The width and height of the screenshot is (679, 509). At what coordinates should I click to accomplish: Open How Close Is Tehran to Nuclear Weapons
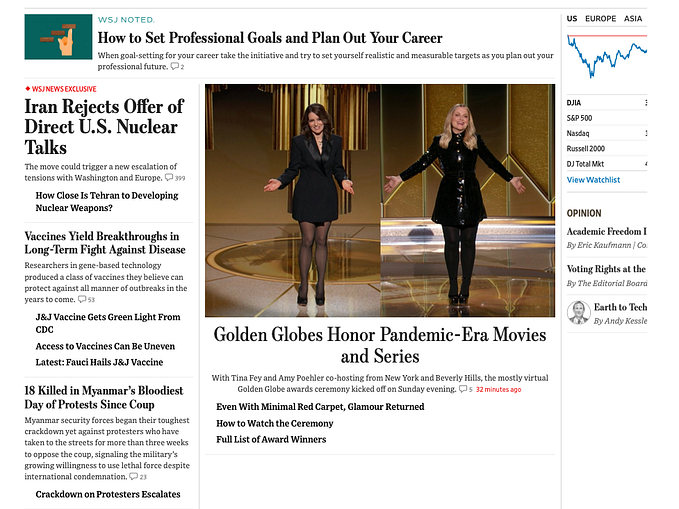click(107, 201)
